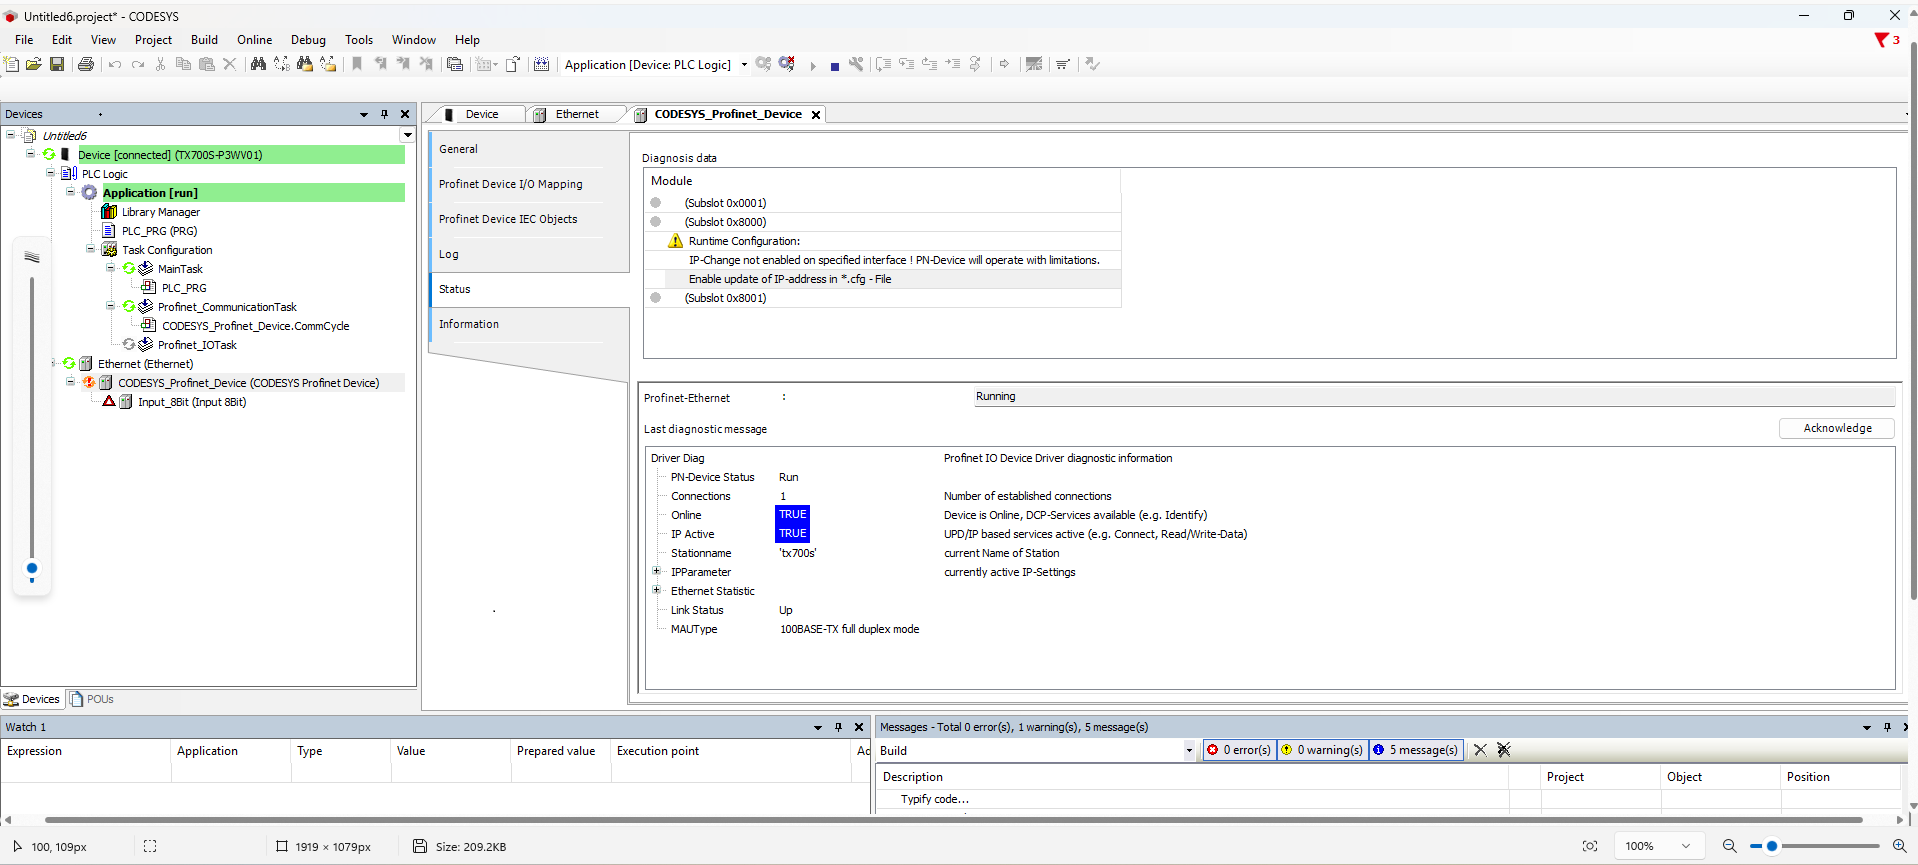Click the Find binoculars icon
Image resolution: width=1918 pixels, height=865 pixels.
click(258, 64)
